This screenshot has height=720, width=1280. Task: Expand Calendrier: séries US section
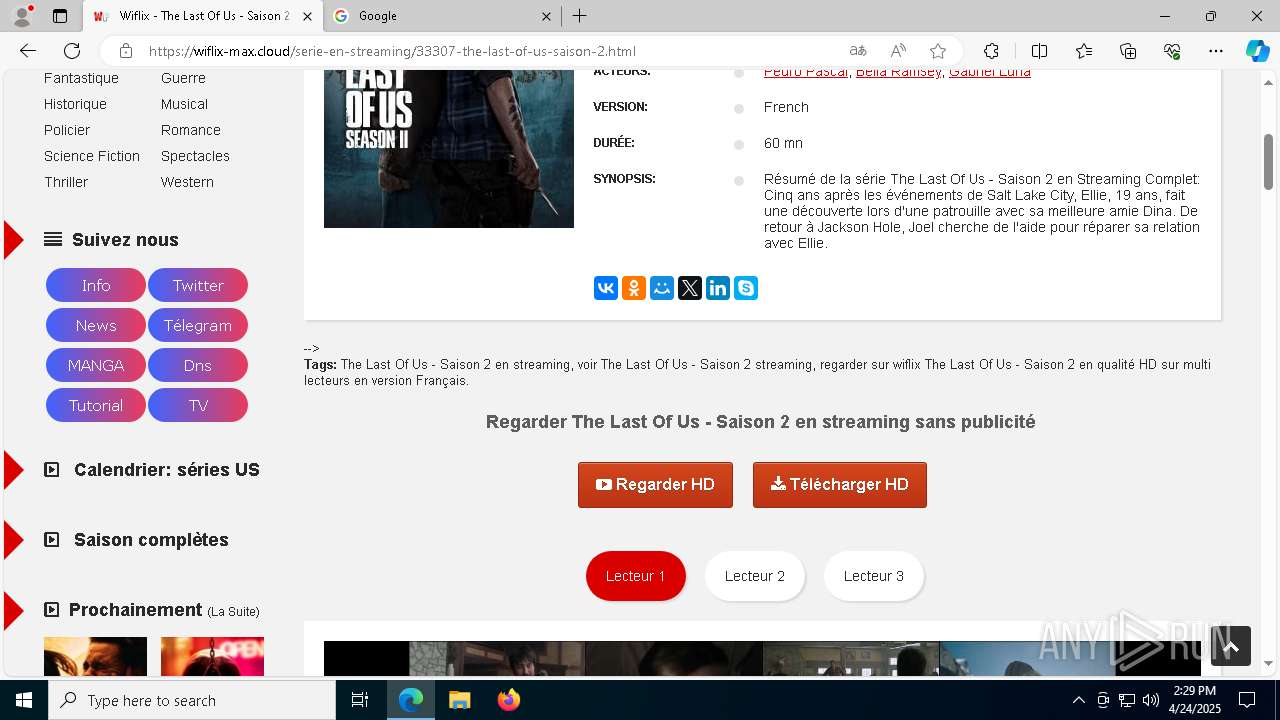point(152,470)
